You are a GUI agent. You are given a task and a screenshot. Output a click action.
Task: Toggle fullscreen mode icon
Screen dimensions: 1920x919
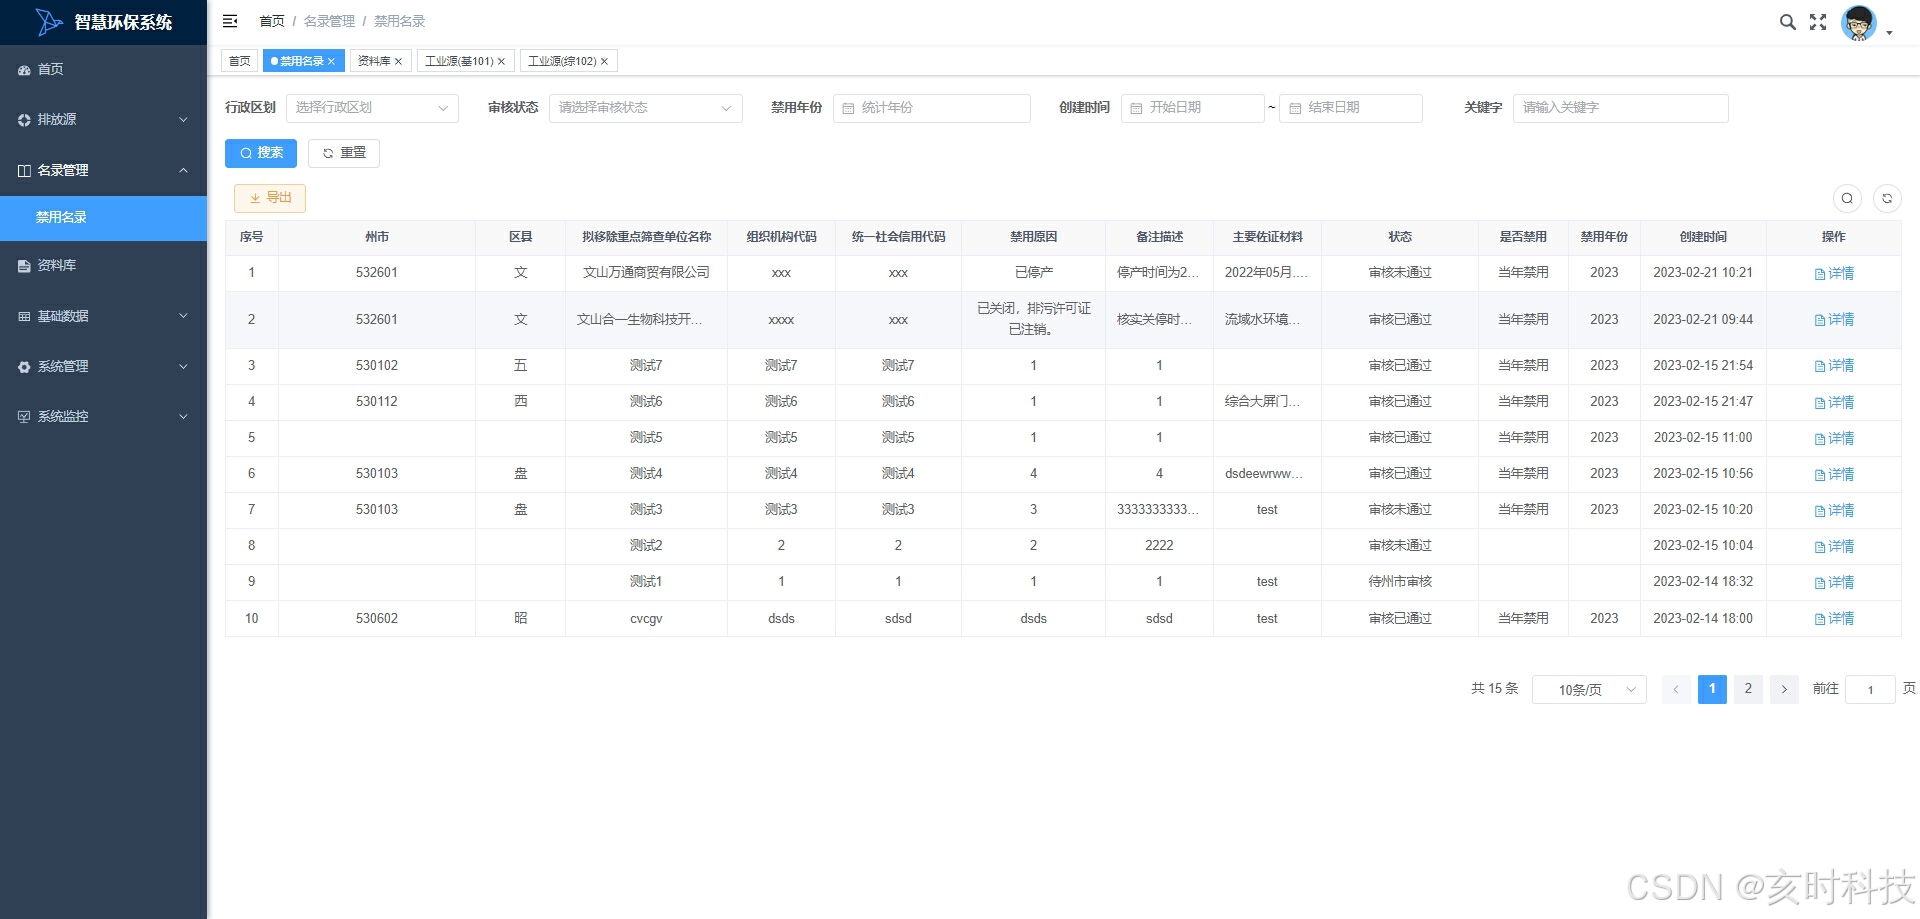click(1818, 22)
